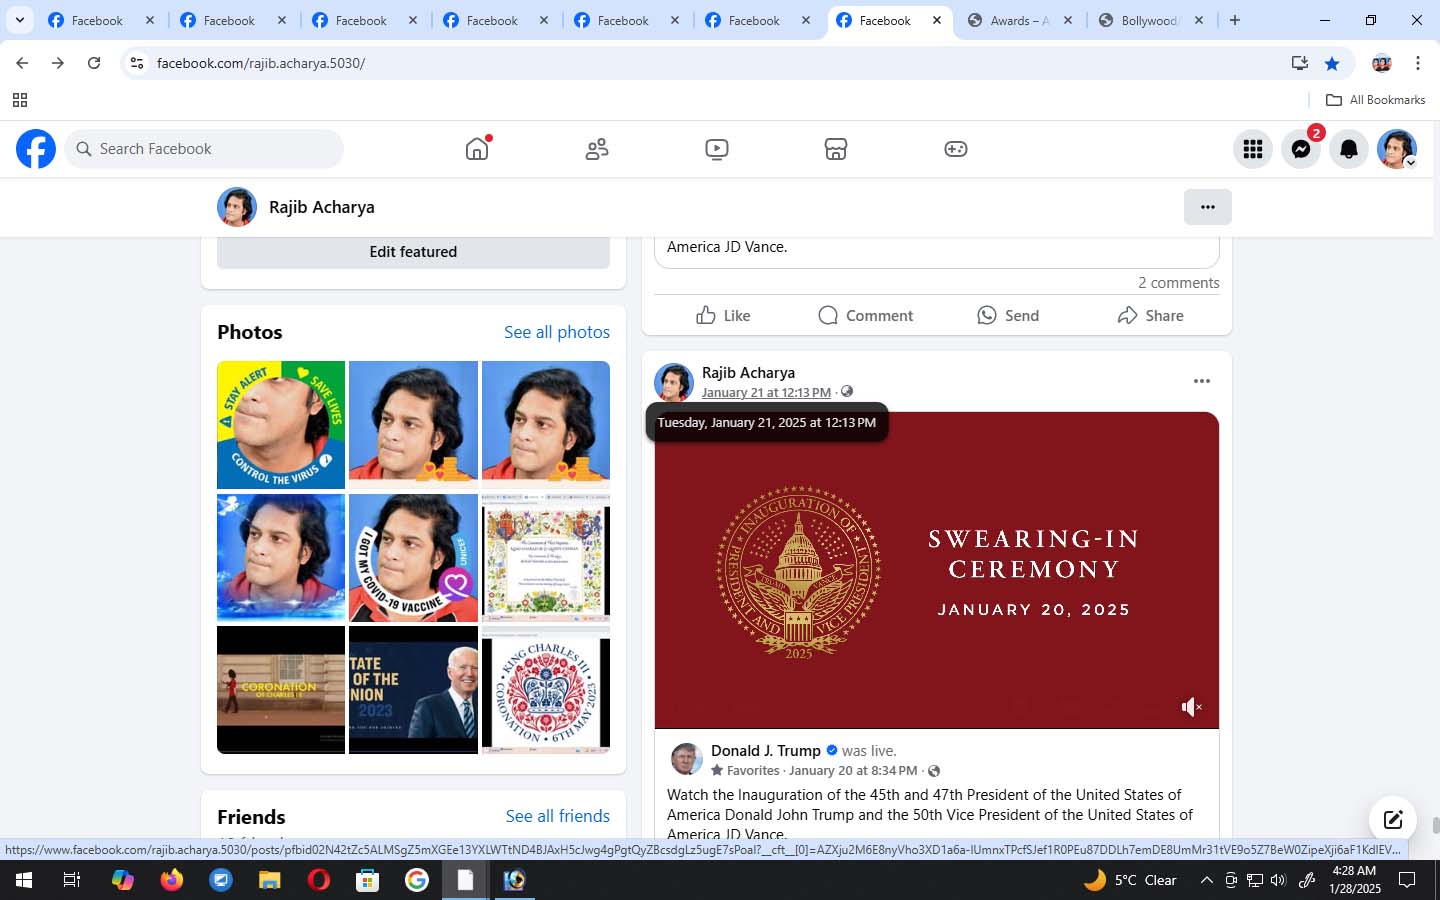Like the post about JD Vance
The width and height of the screenshot is (1440, 900).
click(x=723, y=315)
